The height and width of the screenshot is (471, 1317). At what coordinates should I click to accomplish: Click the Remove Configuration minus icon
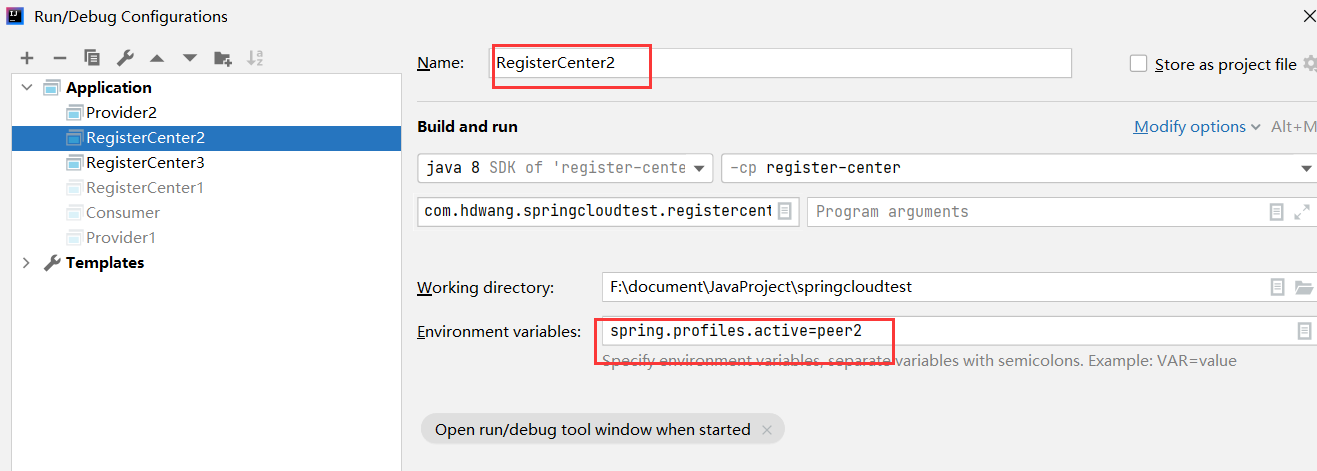click(x=59, y=58)
